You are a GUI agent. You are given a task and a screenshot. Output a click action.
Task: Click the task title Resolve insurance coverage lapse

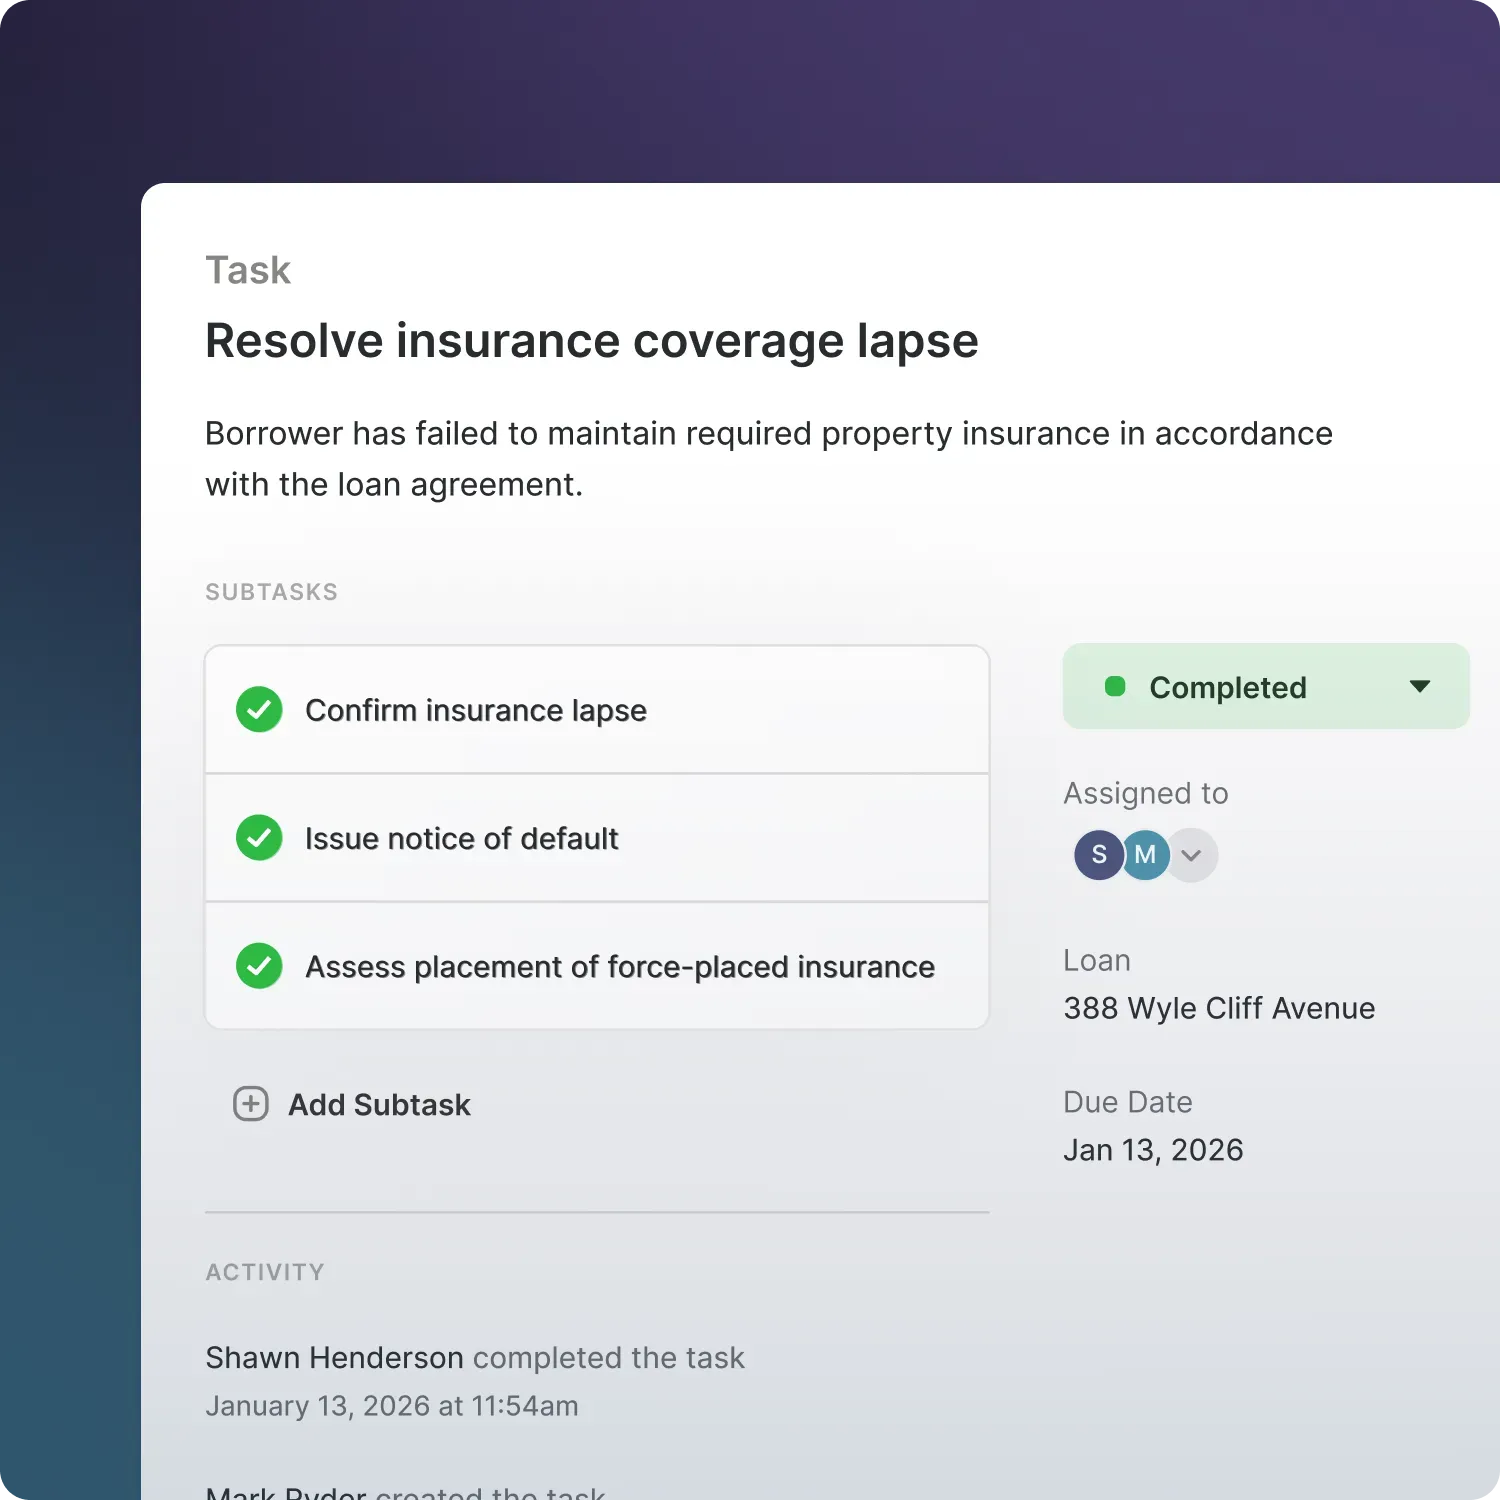click(x=591, y=341)
